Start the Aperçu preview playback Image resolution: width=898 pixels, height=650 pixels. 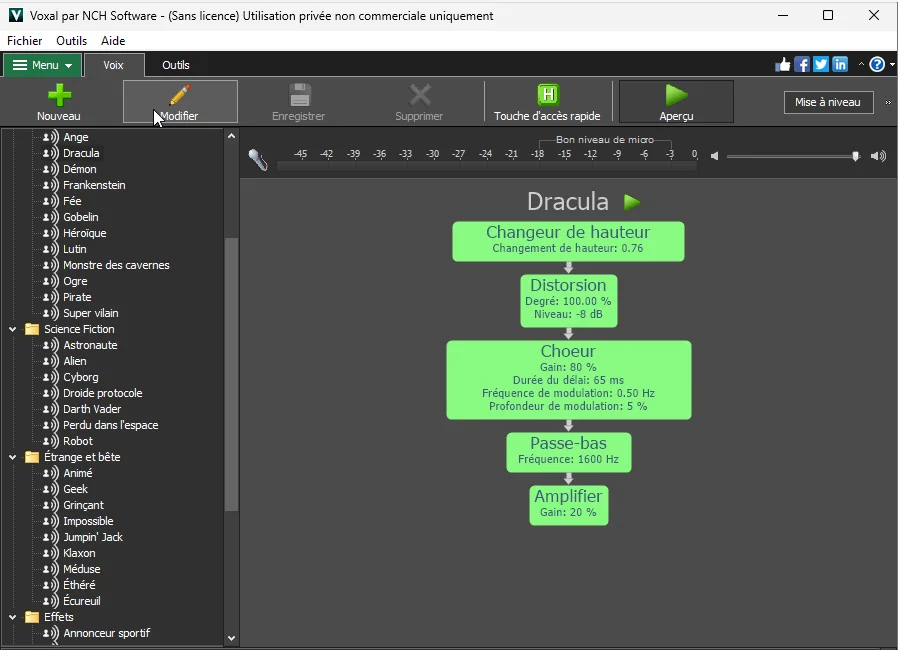[676, 95]
